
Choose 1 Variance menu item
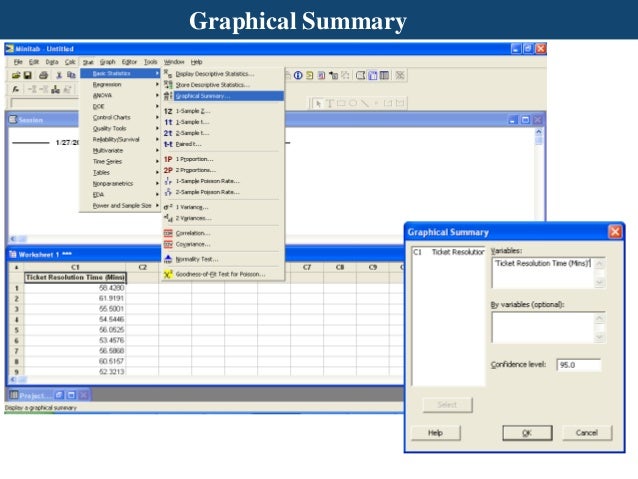223,207
